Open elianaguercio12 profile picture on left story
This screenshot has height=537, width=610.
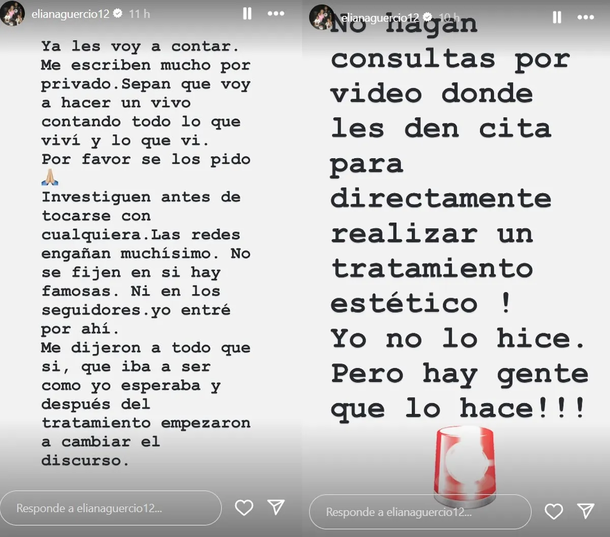pos(12,13)
